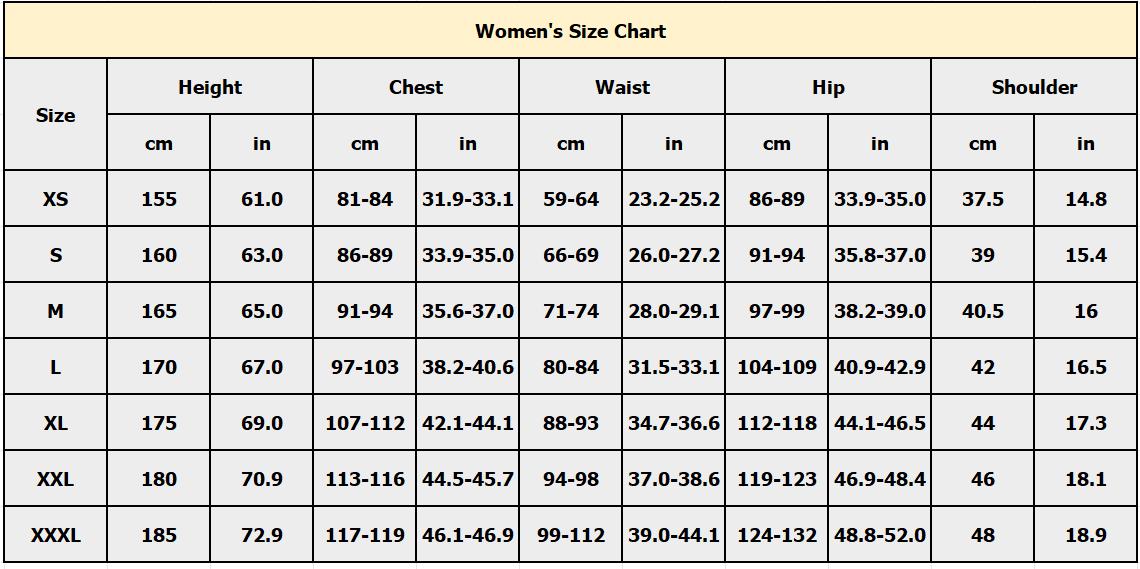Click the 46.9-48.4 hip inches cell
This screenshot has width=1140, height=569.
click(880, 479)
